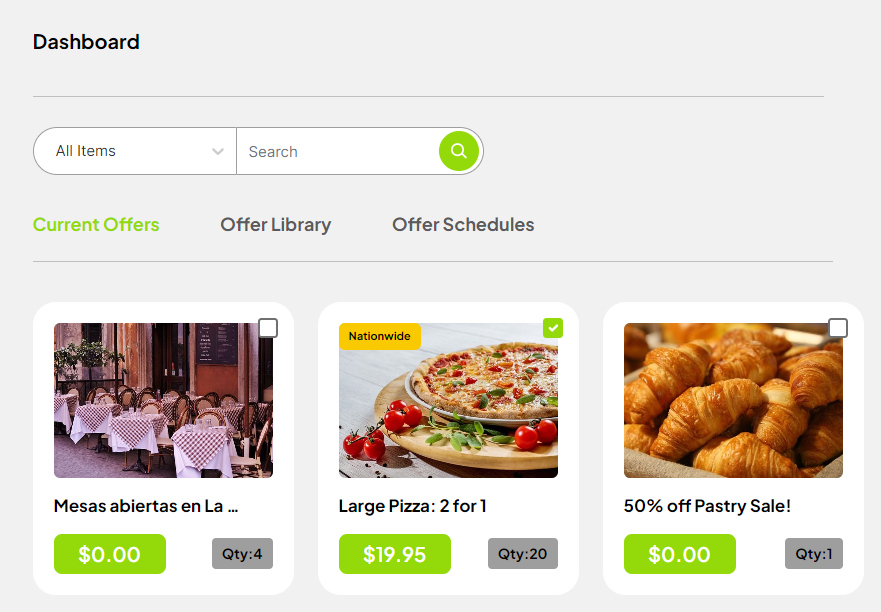Click the Qty:4 quantity badge
This screenshot has width=881, height=612.
point(242,554)
